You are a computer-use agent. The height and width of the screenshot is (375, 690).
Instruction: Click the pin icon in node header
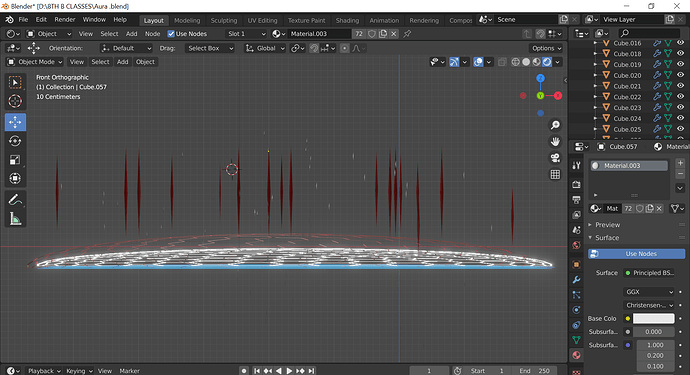point(407,34)
